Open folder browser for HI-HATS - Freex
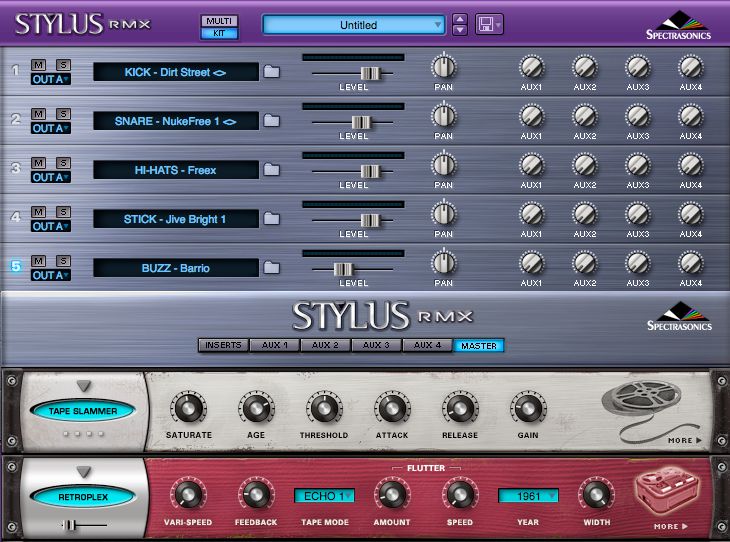730x542 pixels. 272,169
